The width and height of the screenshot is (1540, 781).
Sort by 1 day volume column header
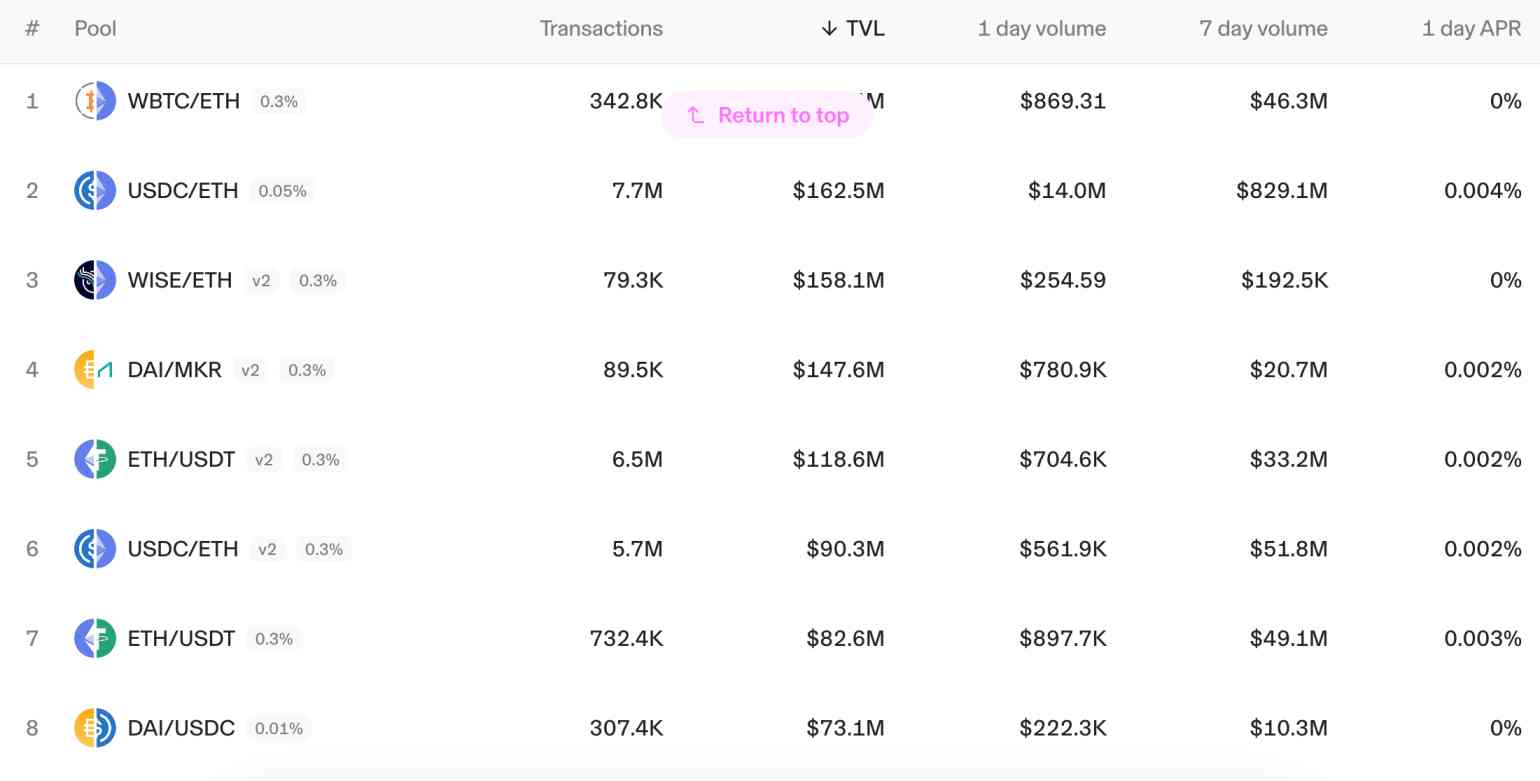(x=1041, y=28)
